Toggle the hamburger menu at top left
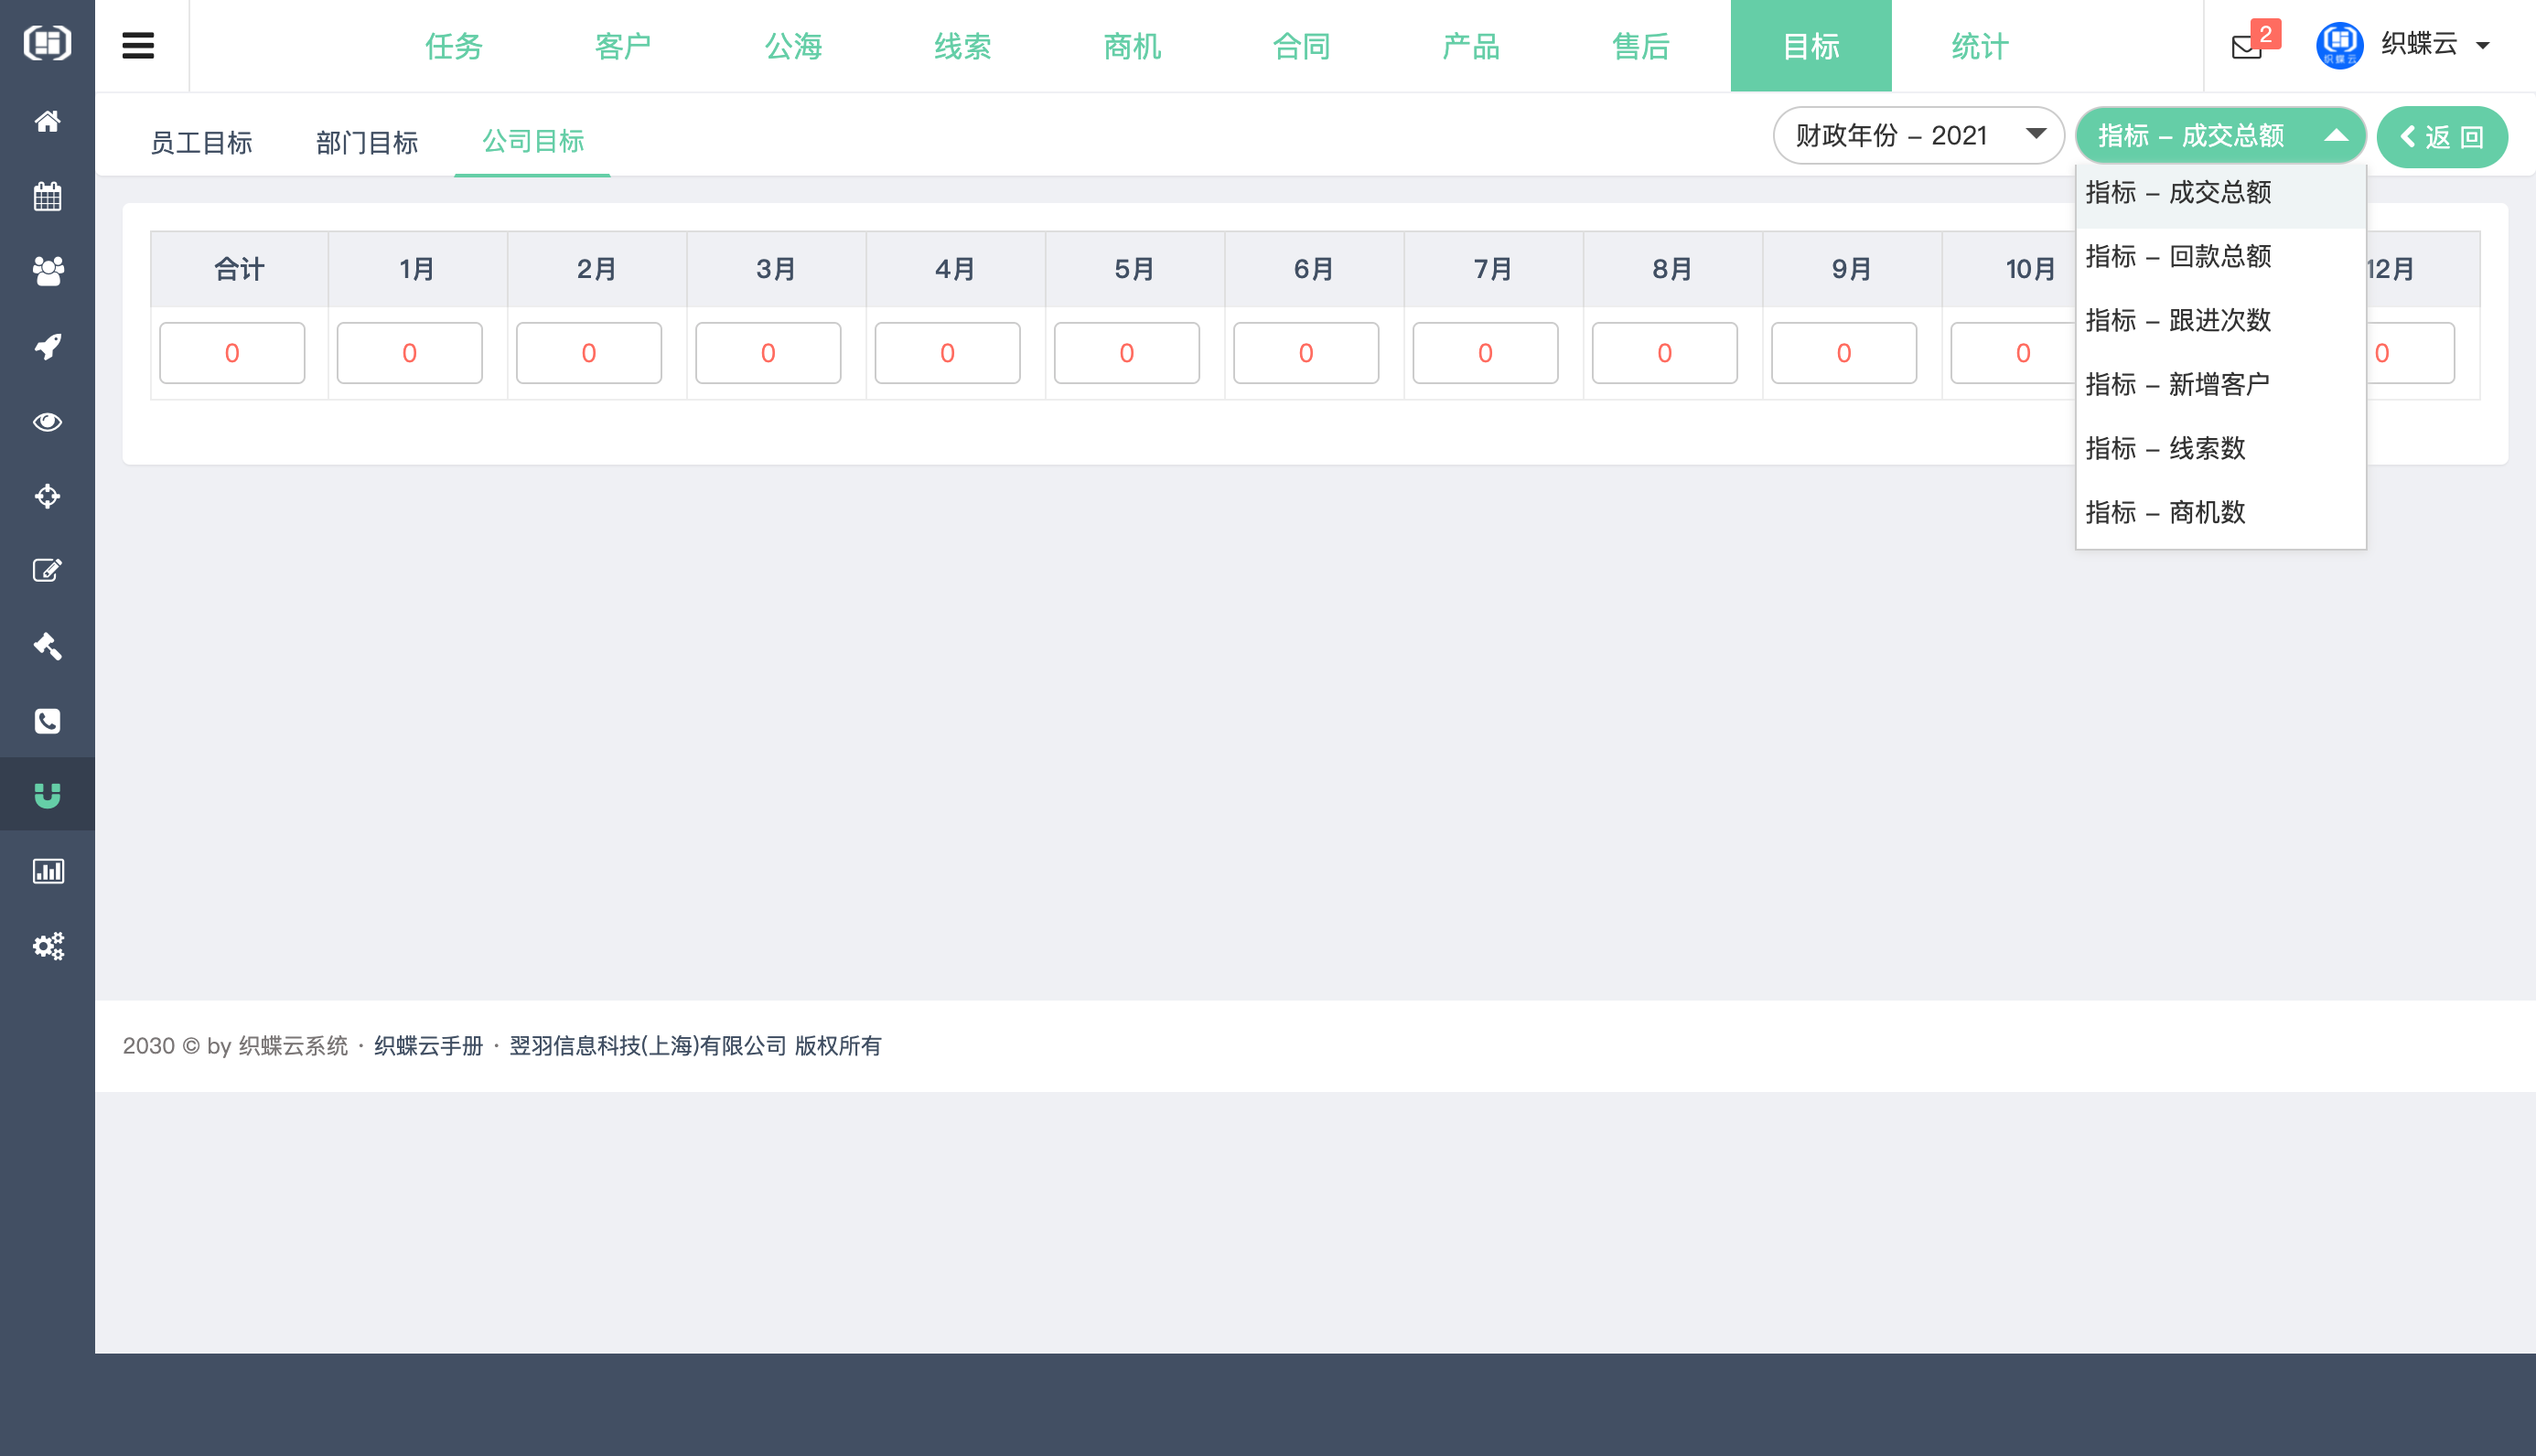The height and width of the screenshot is (1456, 2536). (138, 45)
